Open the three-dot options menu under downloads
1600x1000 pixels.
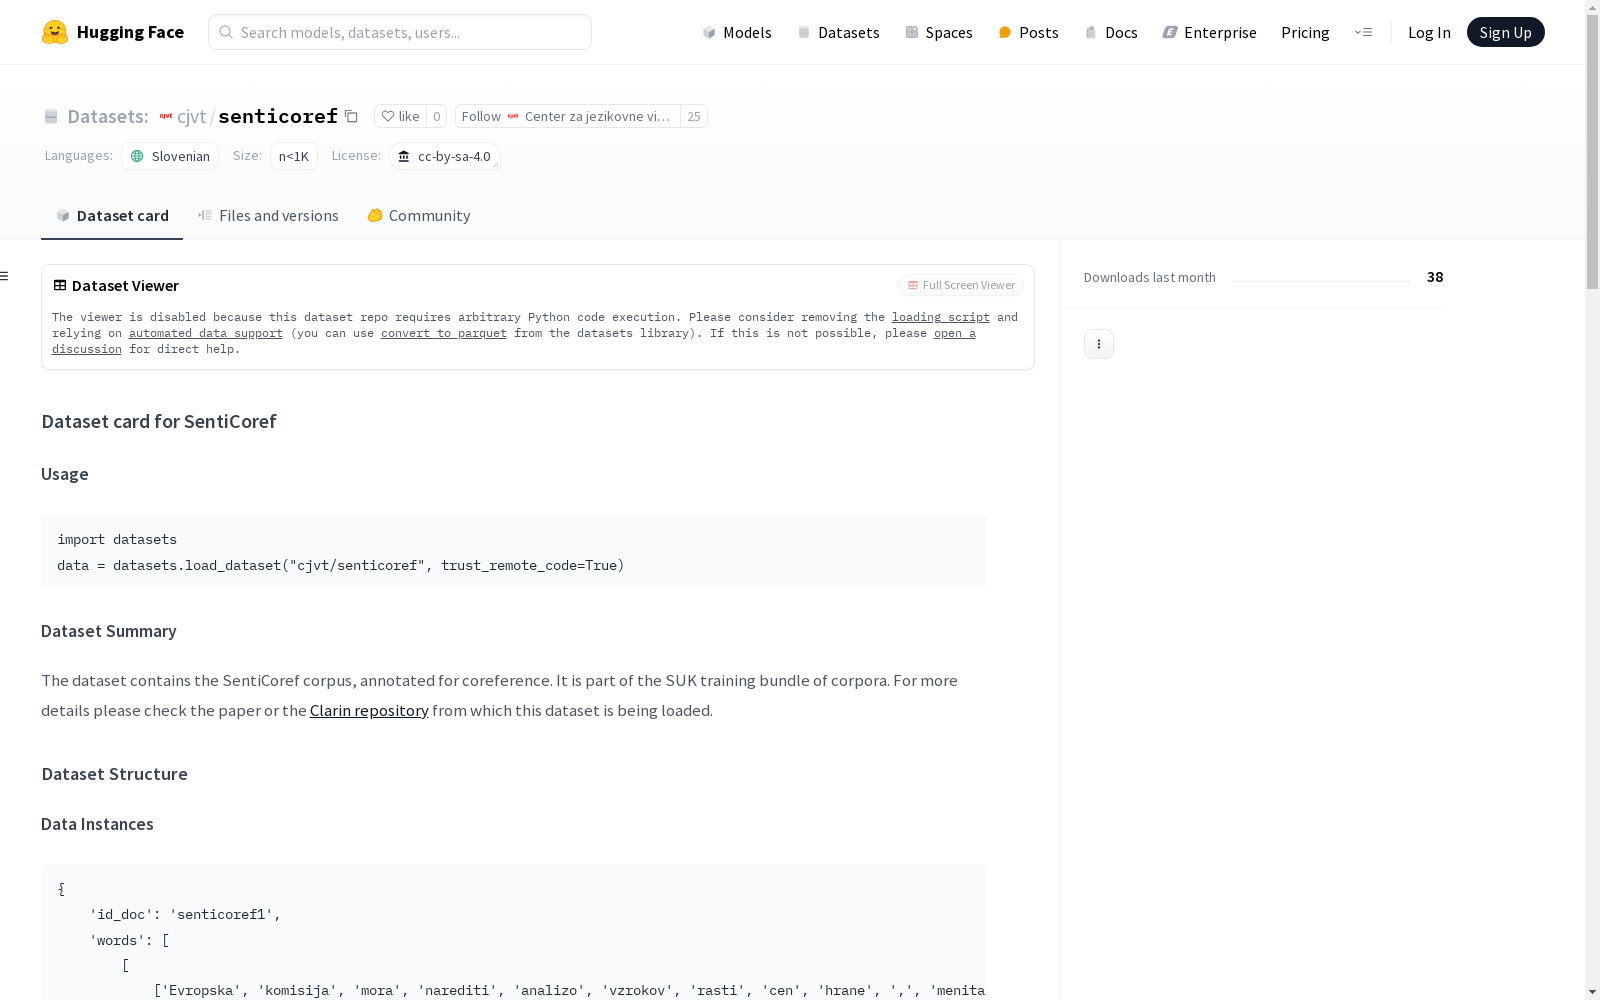click(1099, 344)
